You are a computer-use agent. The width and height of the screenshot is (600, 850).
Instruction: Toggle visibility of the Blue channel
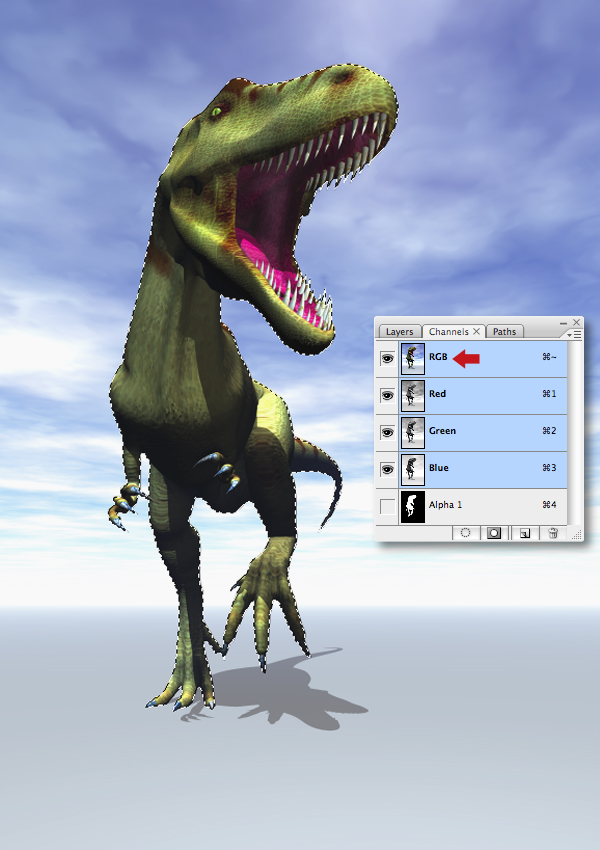[387, 469]
